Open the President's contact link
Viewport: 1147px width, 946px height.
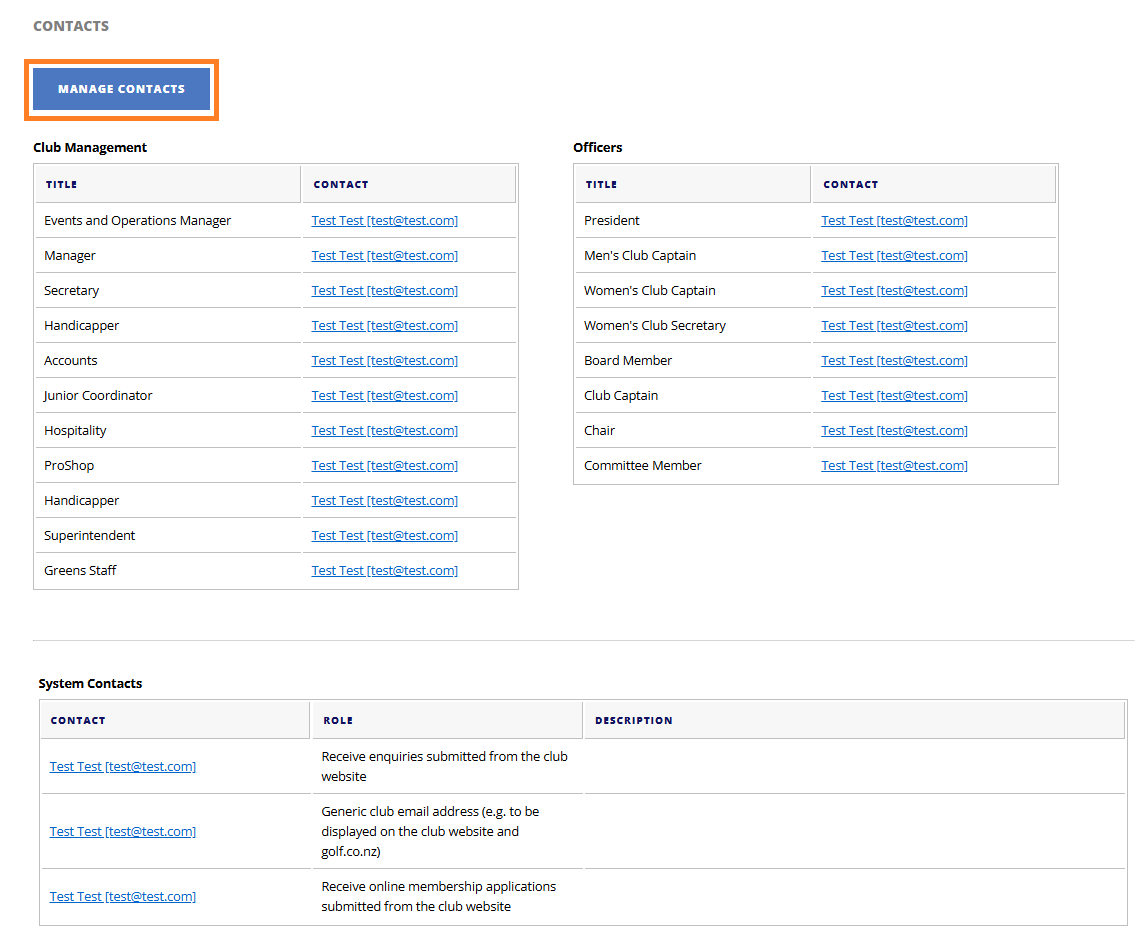pos(894,220)
